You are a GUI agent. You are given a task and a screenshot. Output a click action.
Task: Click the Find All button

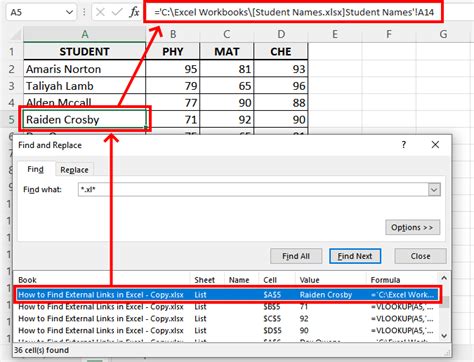pos(296,256)
